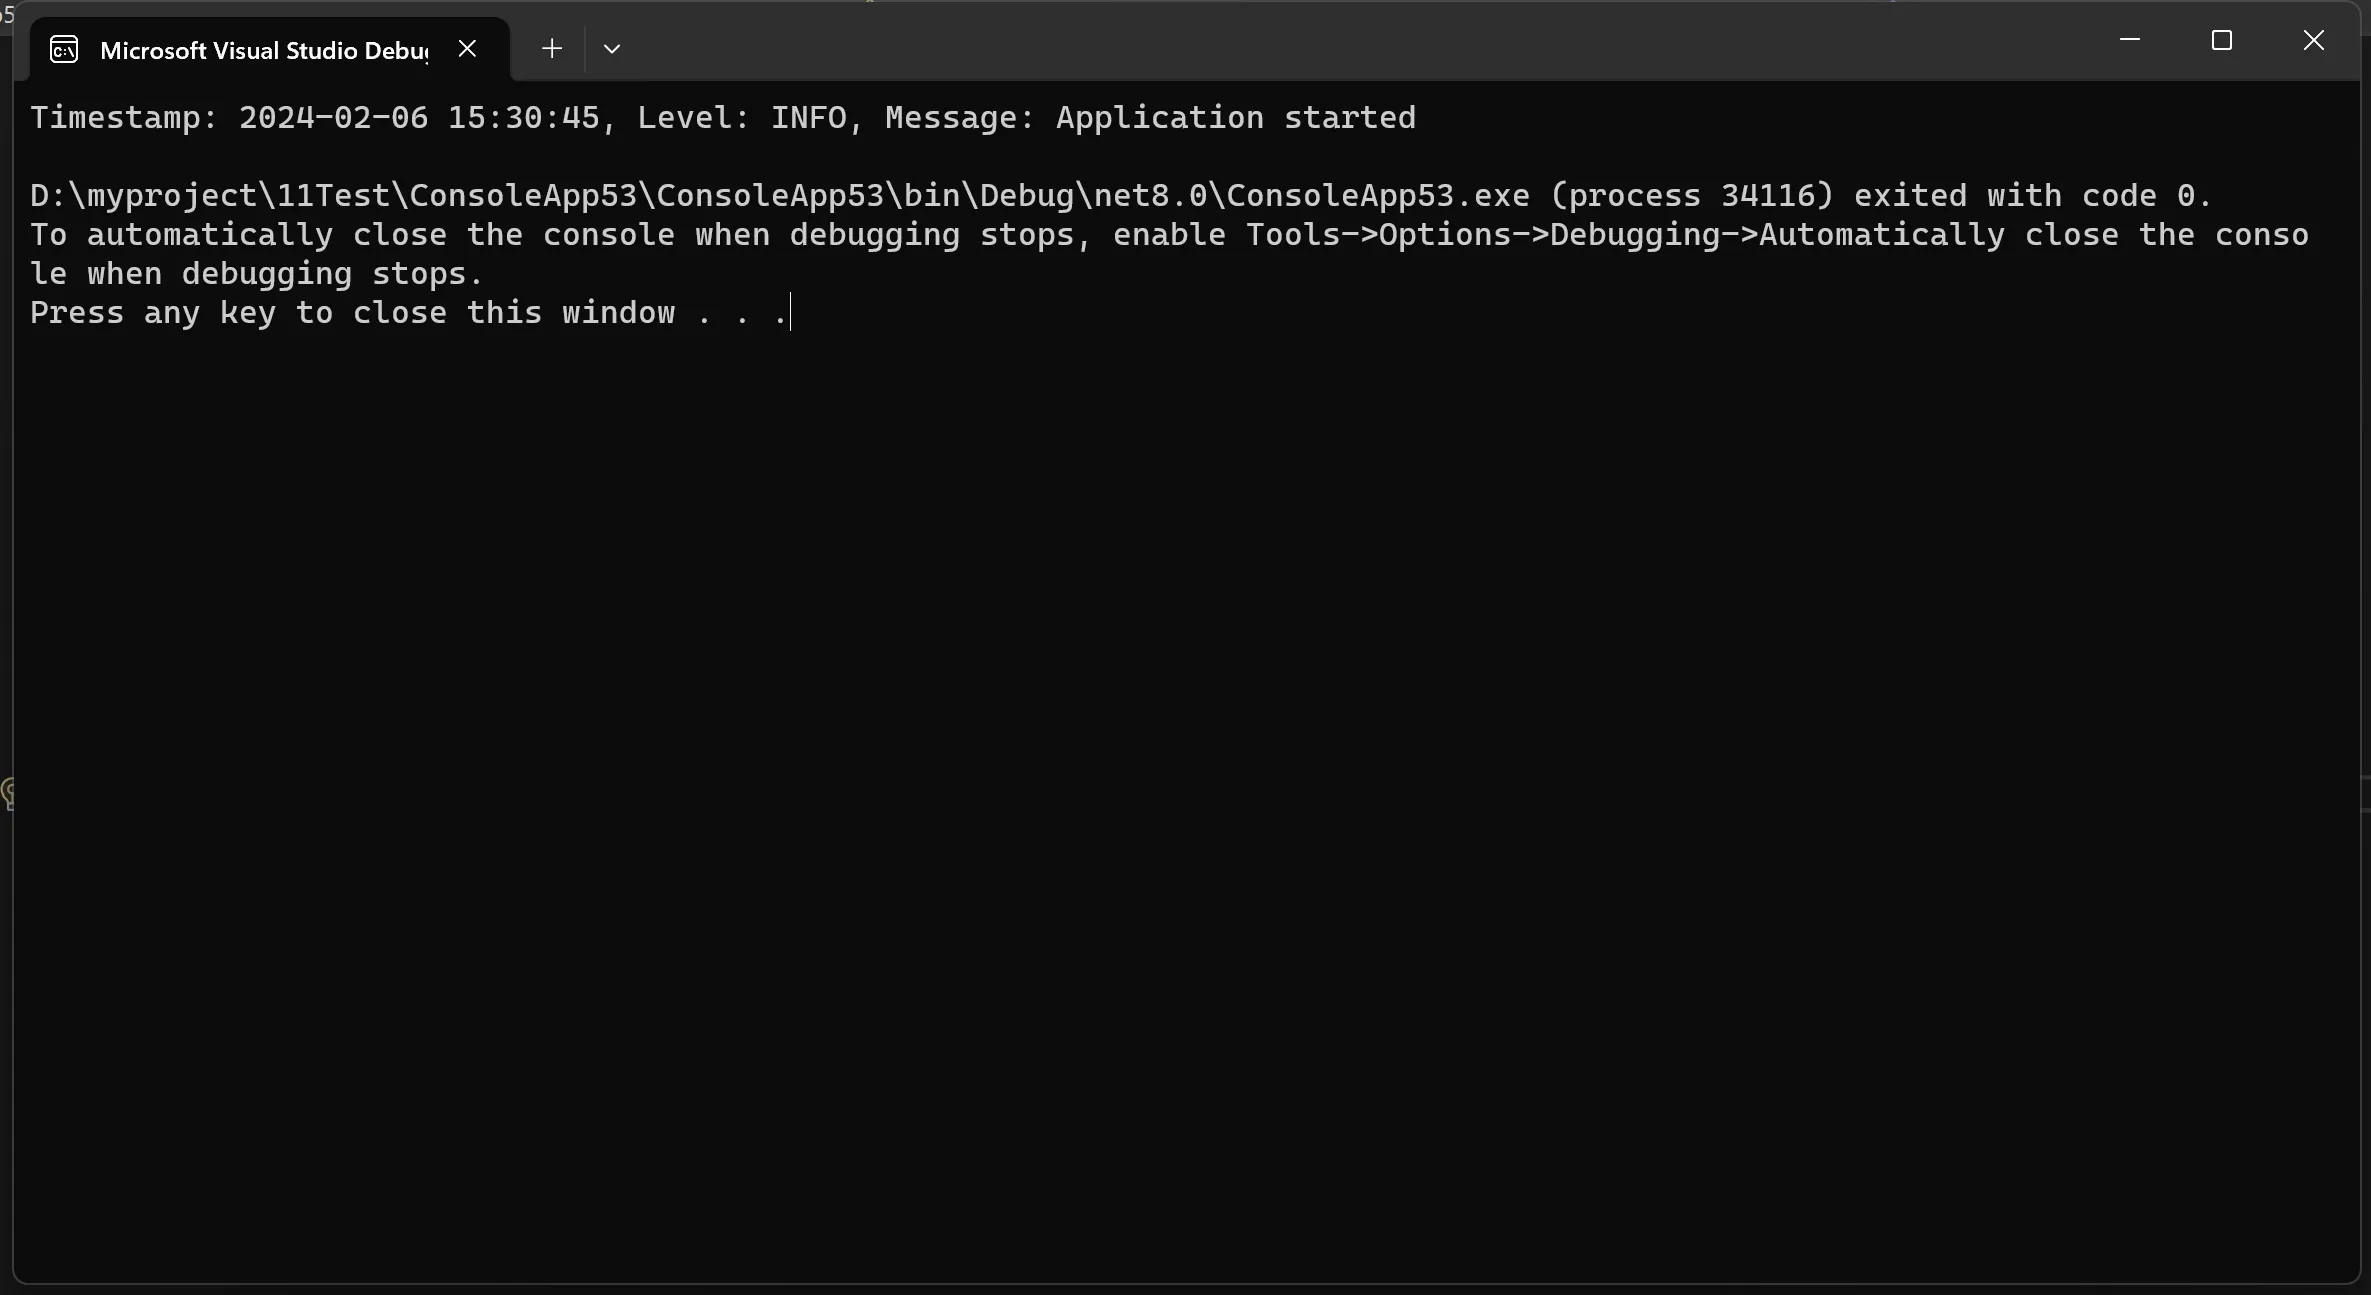The width and height of the screenshot is (2371, 1295).
Task: Maximize the terminal window
Action: coord(2222,40)
